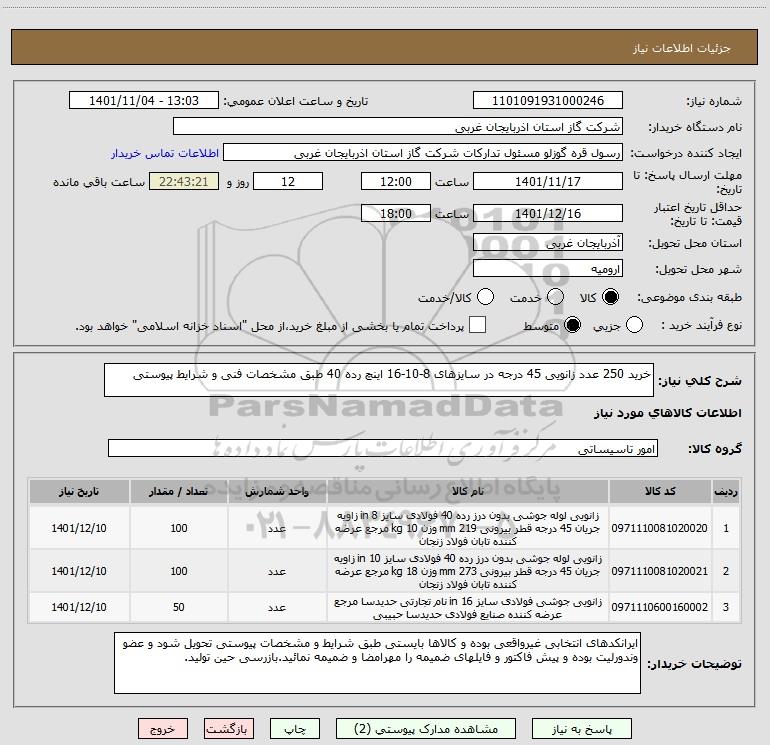
Task: Click the واحد شمارش column header
Action: coord(277,491)
